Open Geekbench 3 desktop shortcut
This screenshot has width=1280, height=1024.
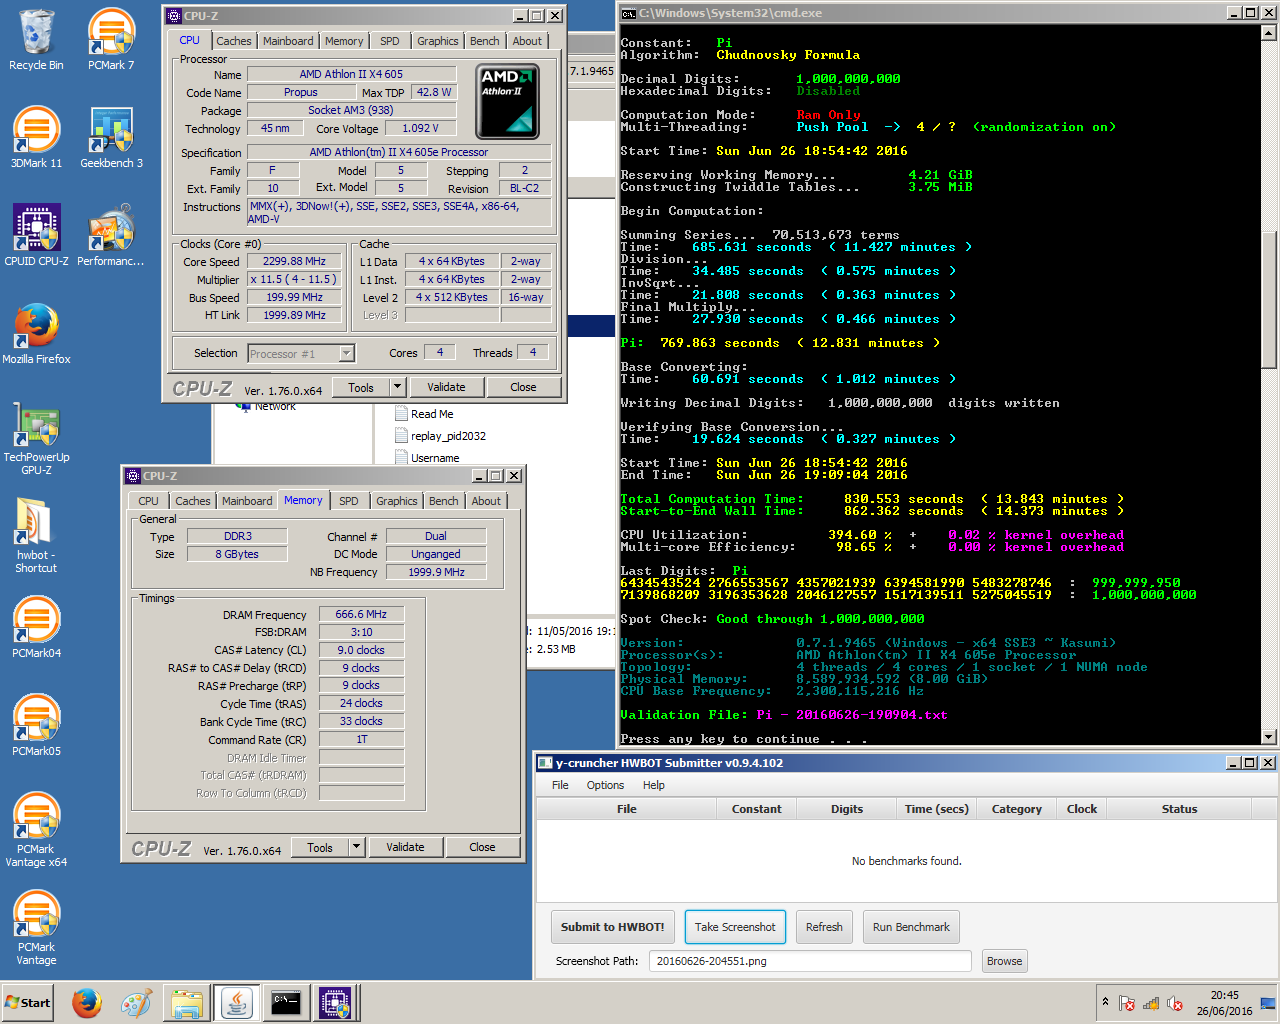tap(111, 138)
